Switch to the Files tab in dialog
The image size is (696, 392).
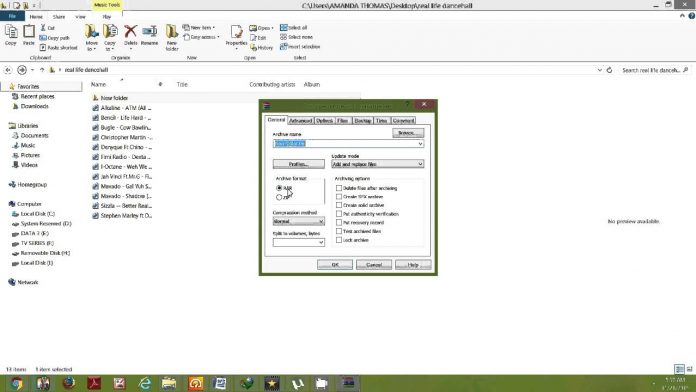coord(342,121)
